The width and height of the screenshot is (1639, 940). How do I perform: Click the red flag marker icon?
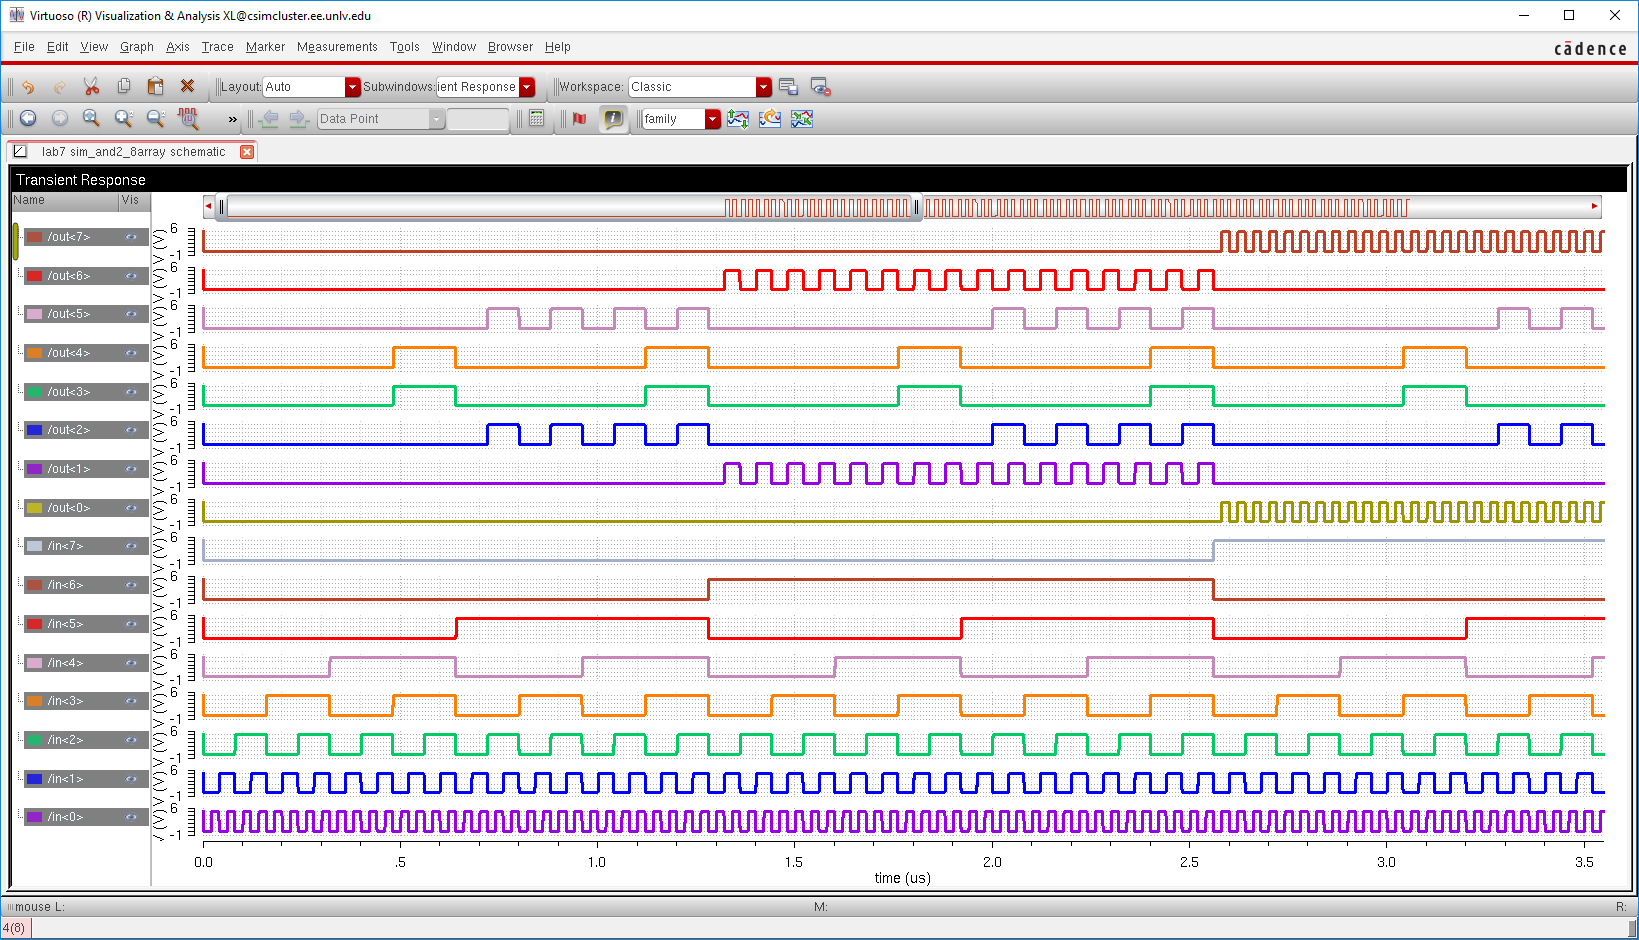pos(580,119)
